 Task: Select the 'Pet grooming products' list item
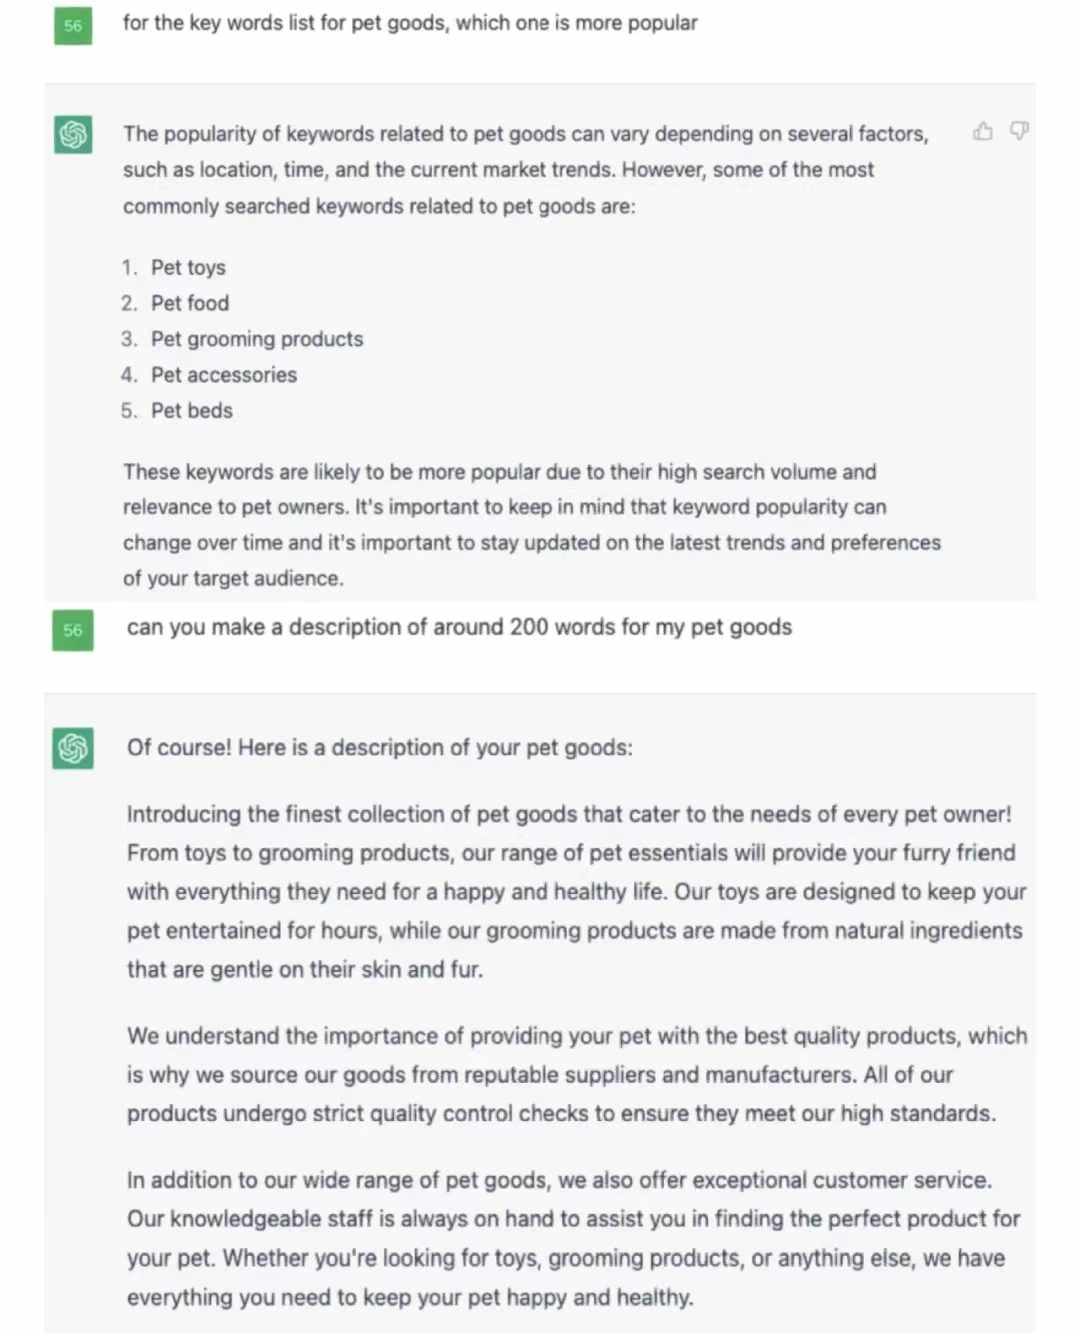point(257,339)
